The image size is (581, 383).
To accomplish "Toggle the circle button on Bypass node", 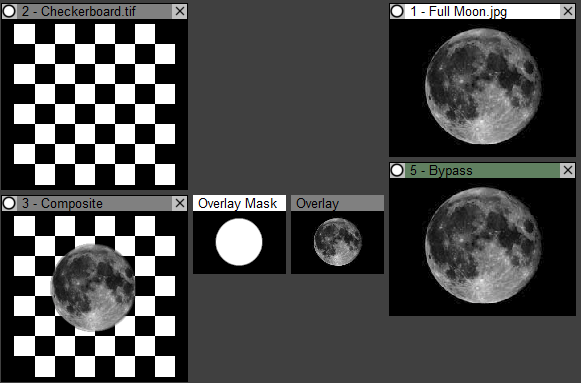I will tap(397, 170).
